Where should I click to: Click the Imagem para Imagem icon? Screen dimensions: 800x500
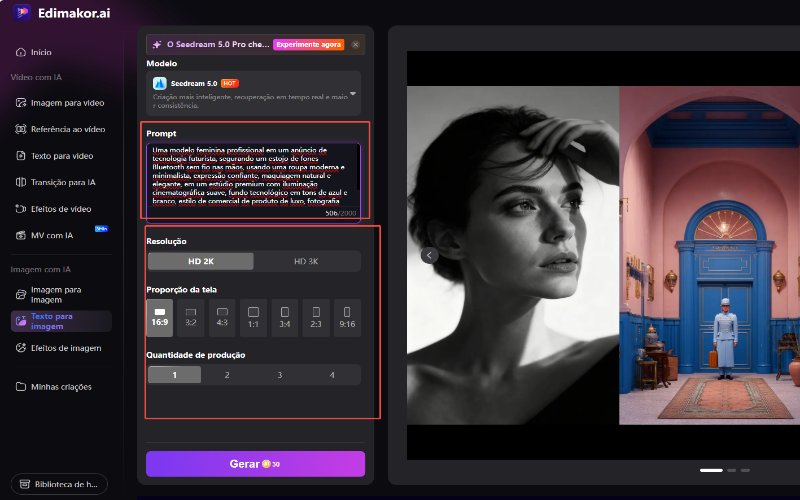(x=20, y=294)
